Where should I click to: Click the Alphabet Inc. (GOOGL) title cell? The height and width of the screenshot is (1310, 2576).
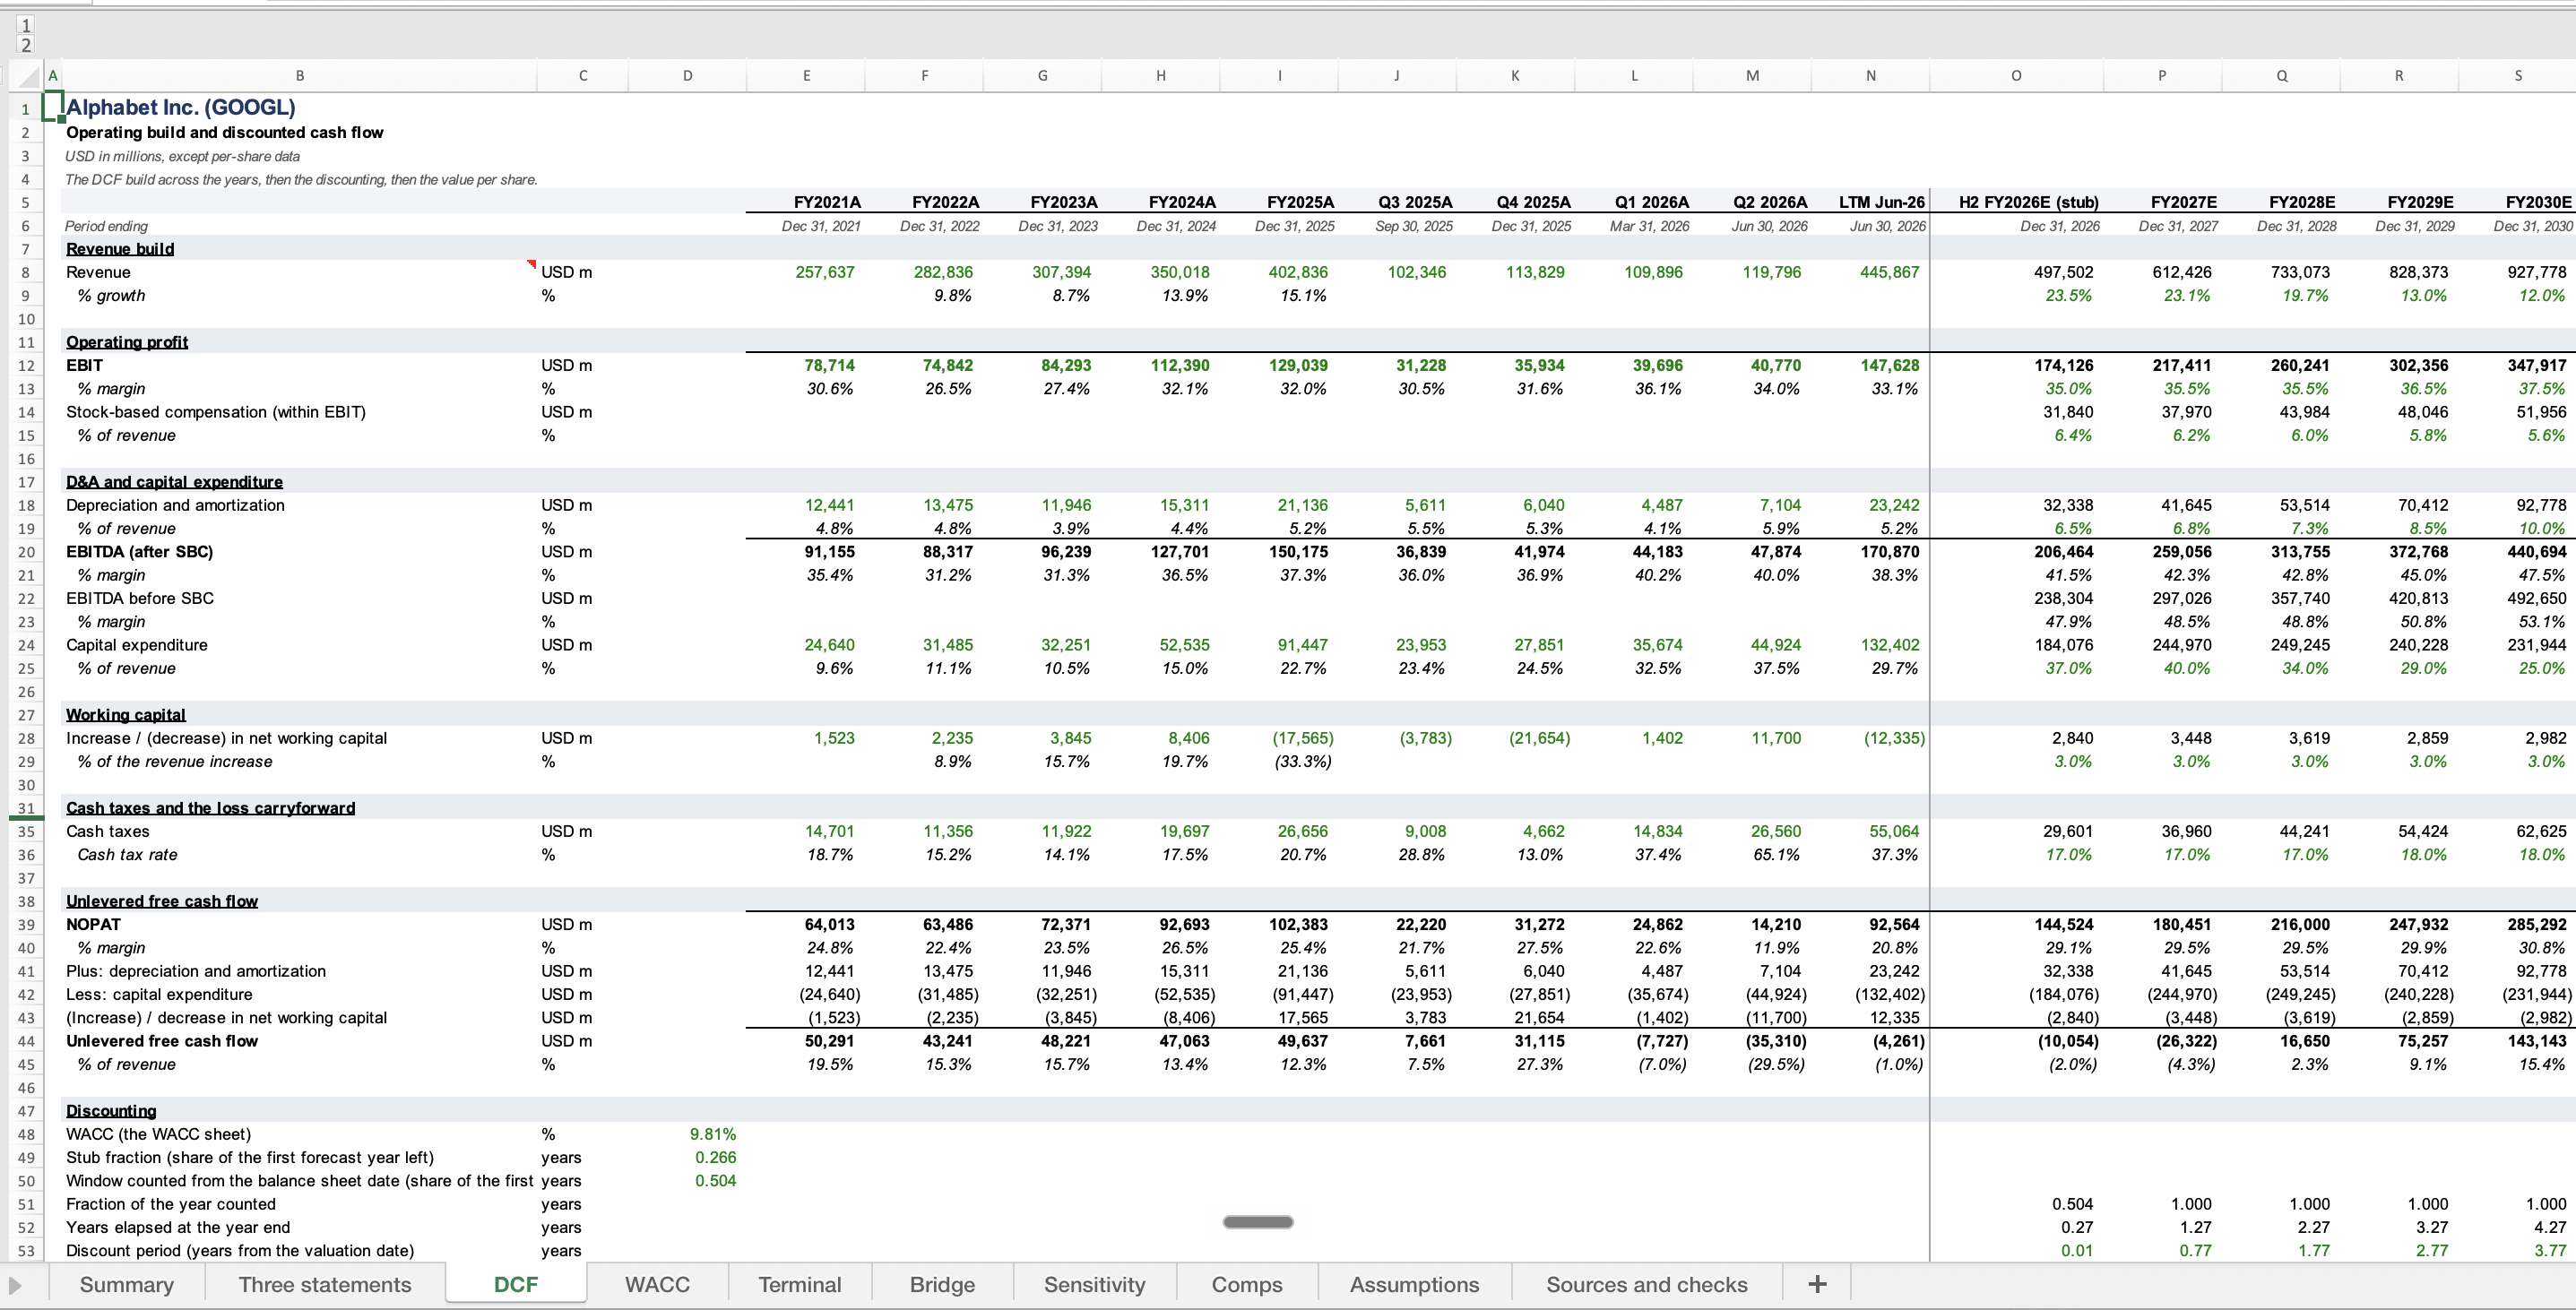[180, 107]
